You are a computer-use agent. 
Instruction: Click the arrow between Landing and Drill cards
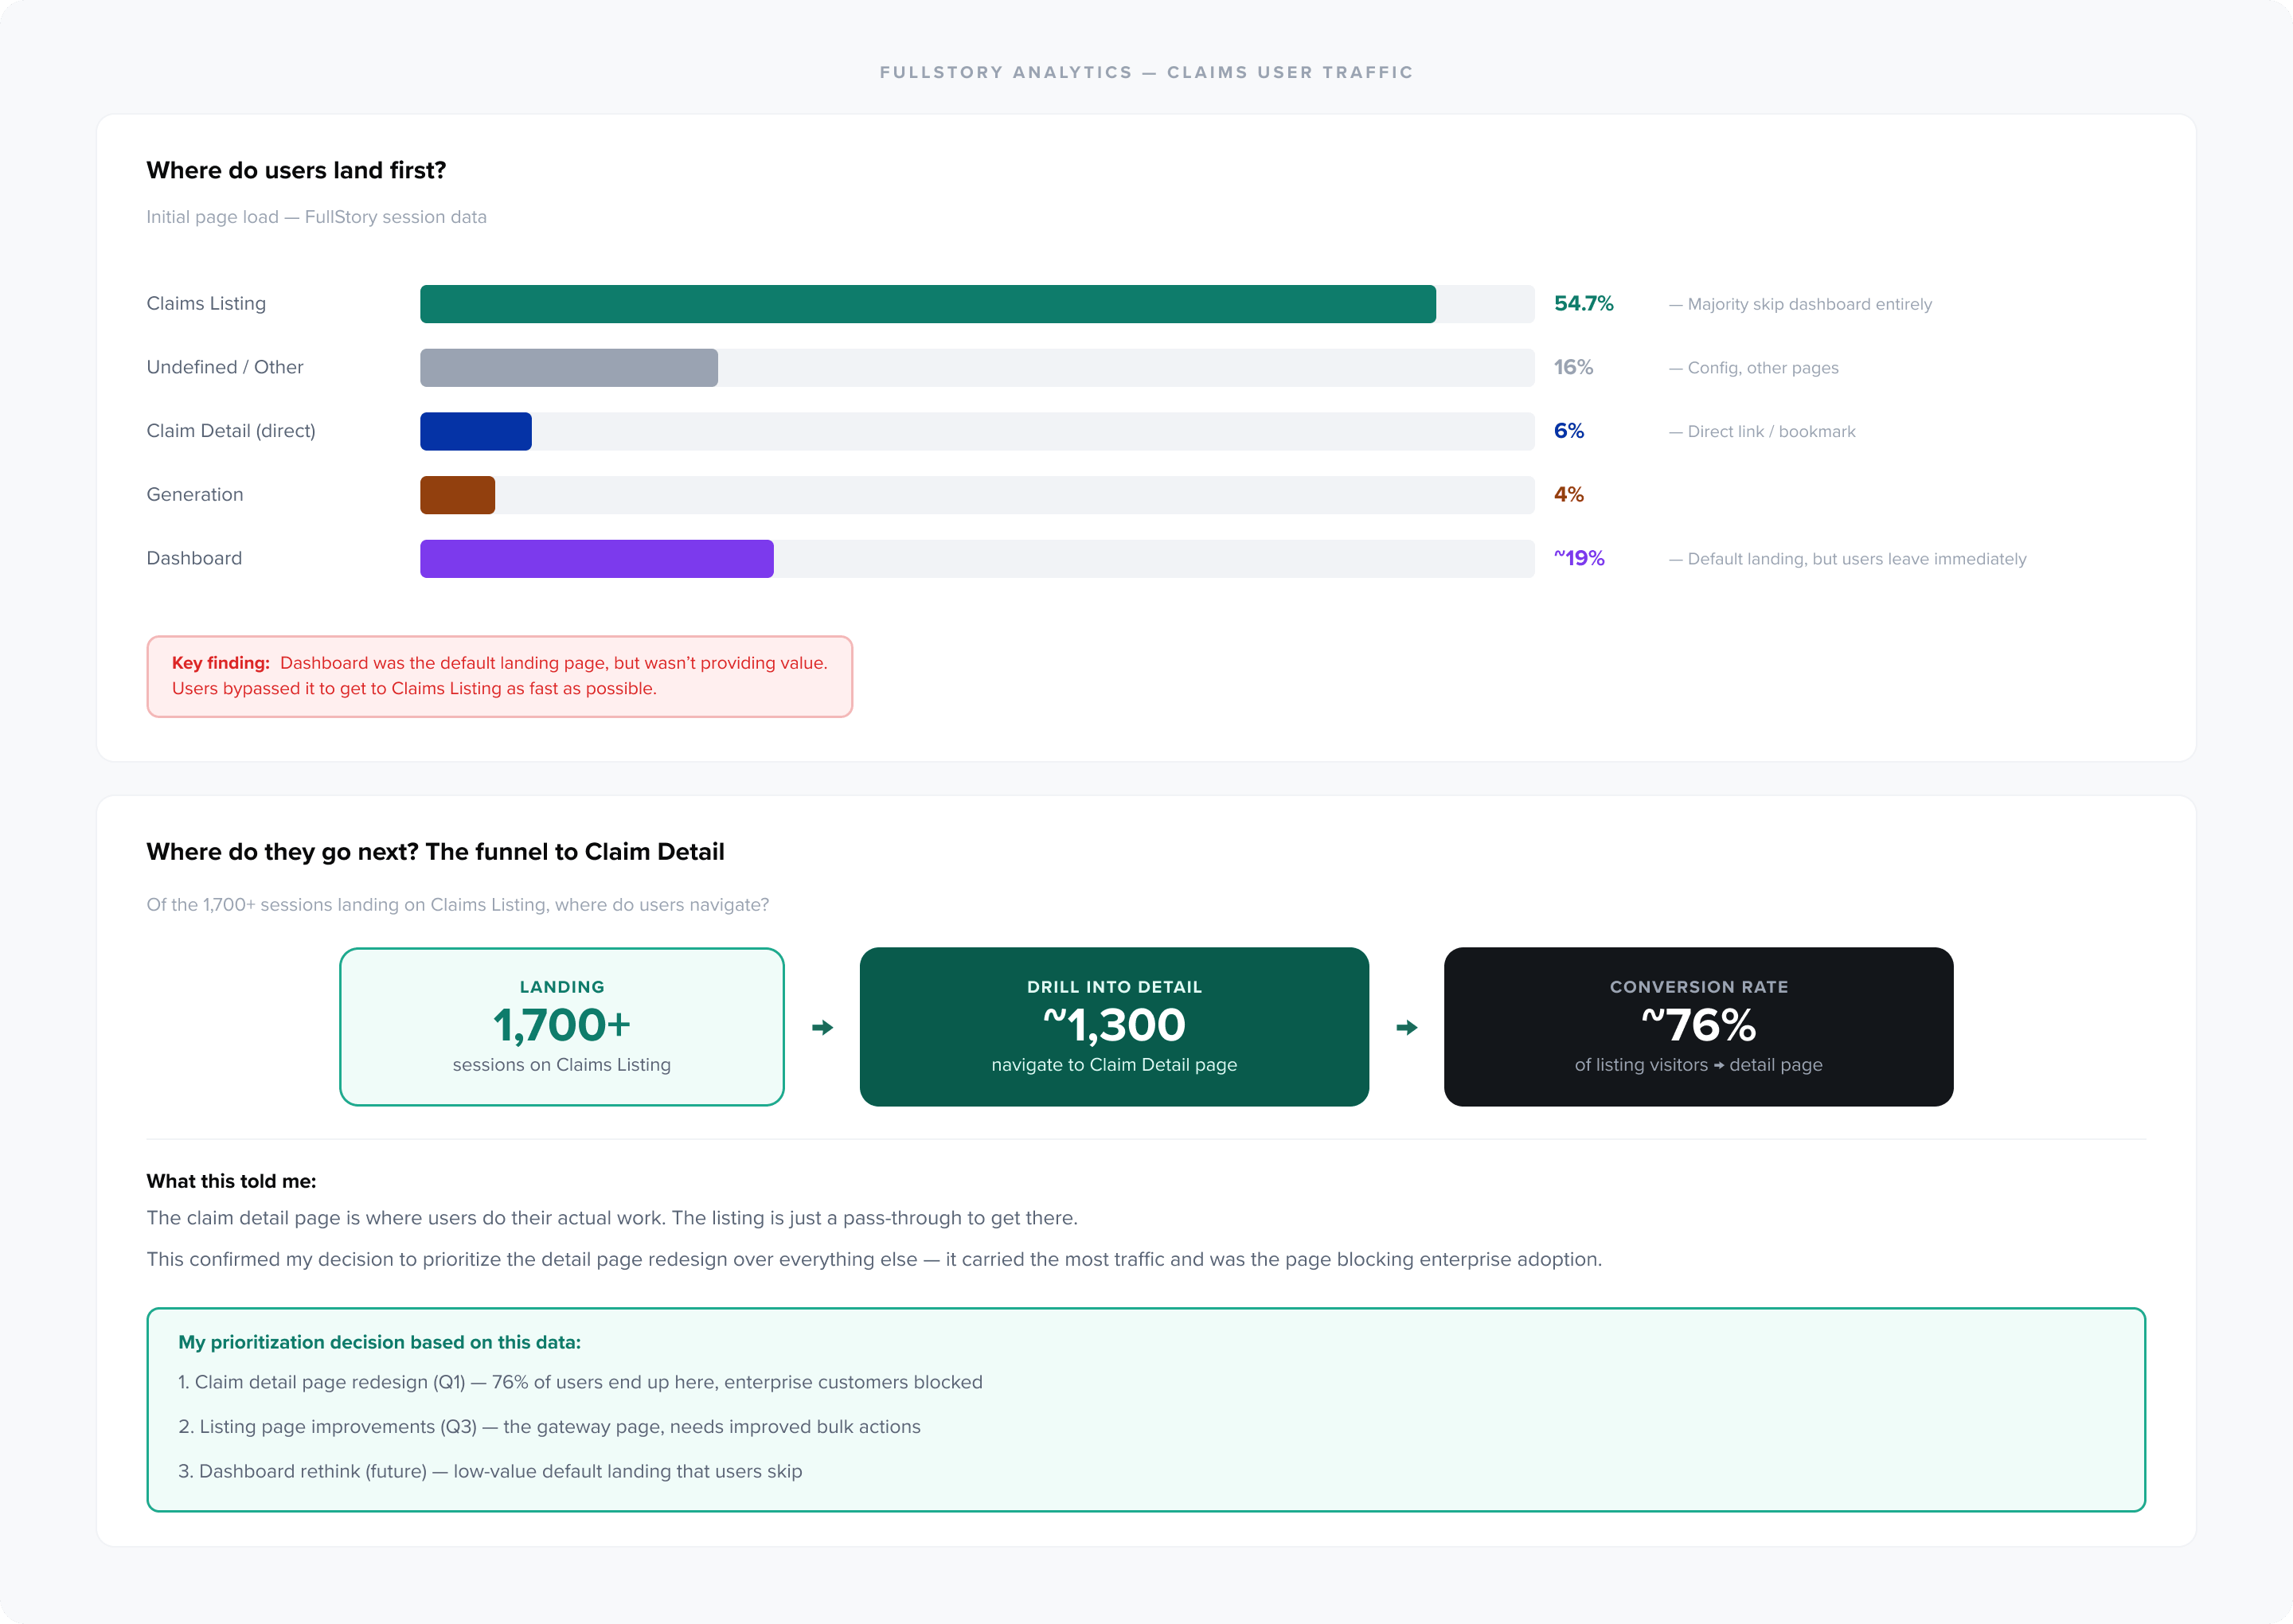(x=822, y=1026)
